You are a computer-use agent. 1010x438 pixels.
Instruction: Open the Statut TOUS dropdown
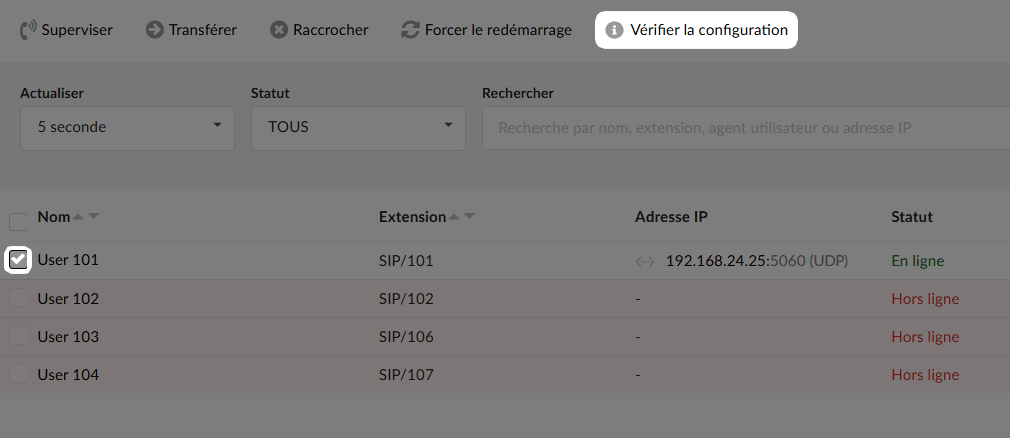(358, 128)
